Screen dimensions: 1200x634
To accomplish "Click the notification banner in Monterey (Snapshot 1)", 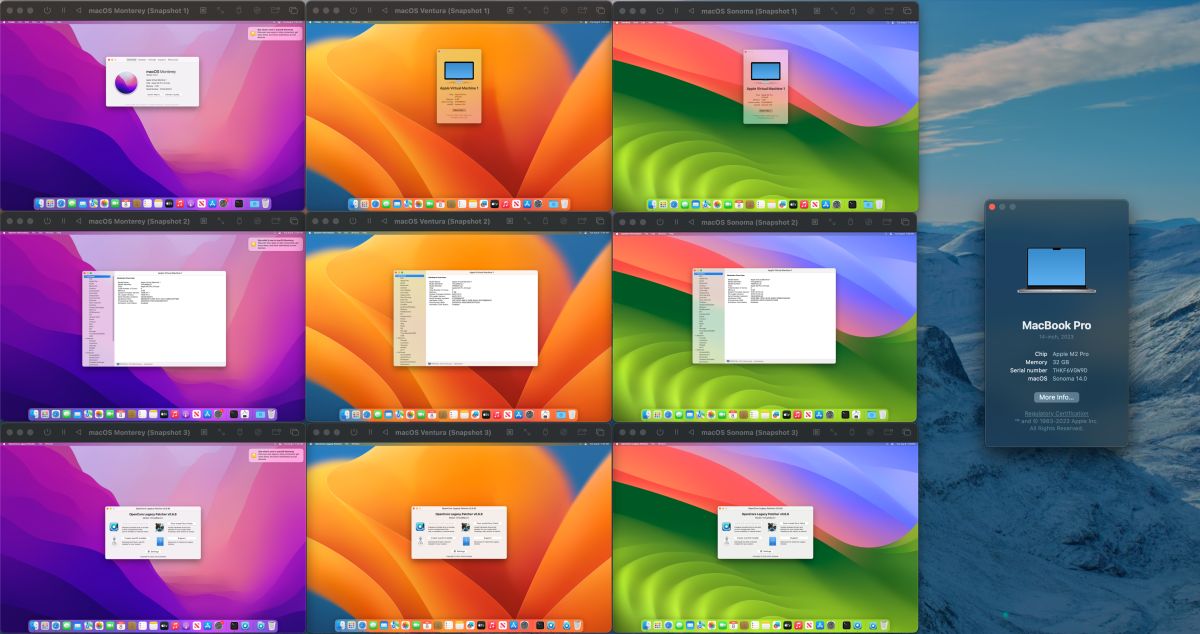I will click(x=276, y=33).
